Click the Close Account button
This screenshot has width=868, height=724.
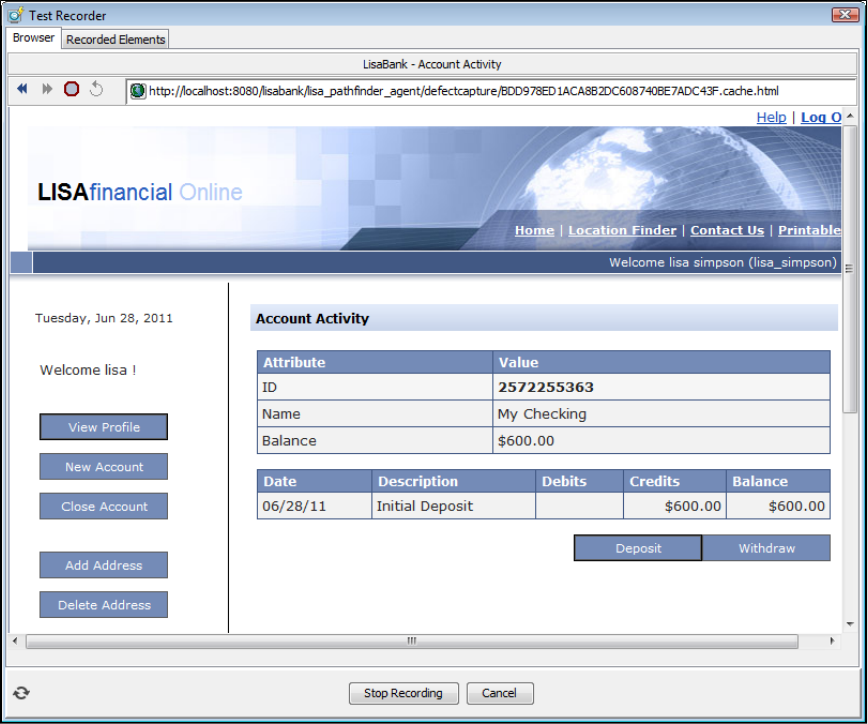pyautogui.click(x=104, y=506)
